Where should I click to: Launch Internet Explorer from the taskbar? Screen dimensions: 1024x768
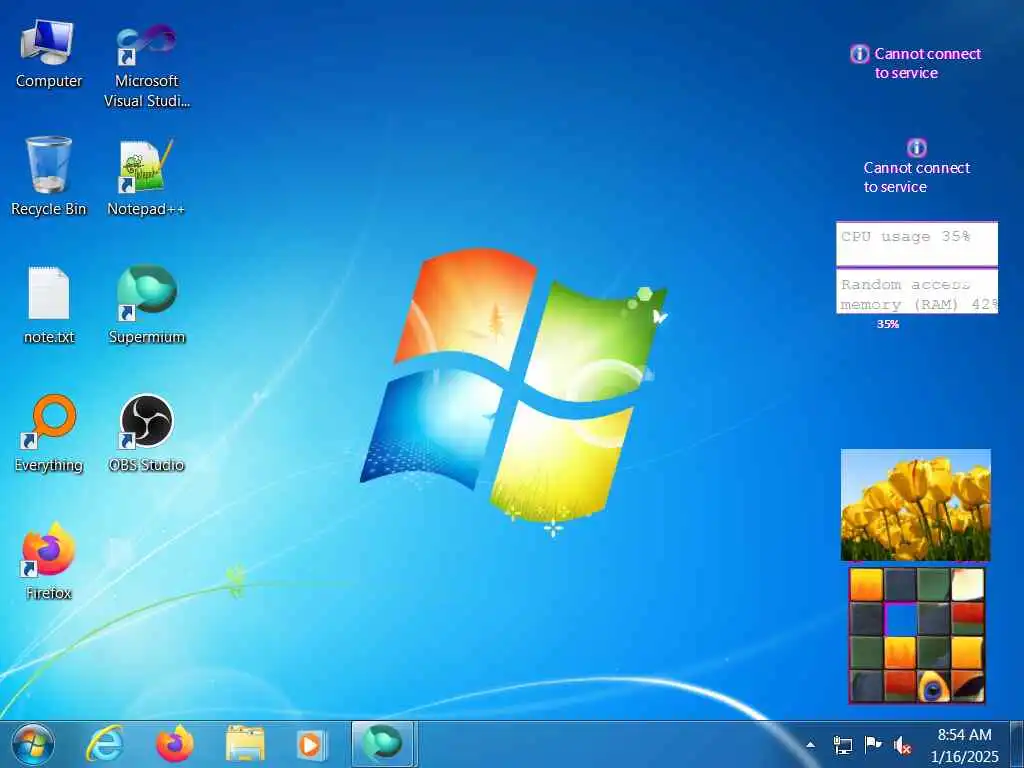pos(105,744)
